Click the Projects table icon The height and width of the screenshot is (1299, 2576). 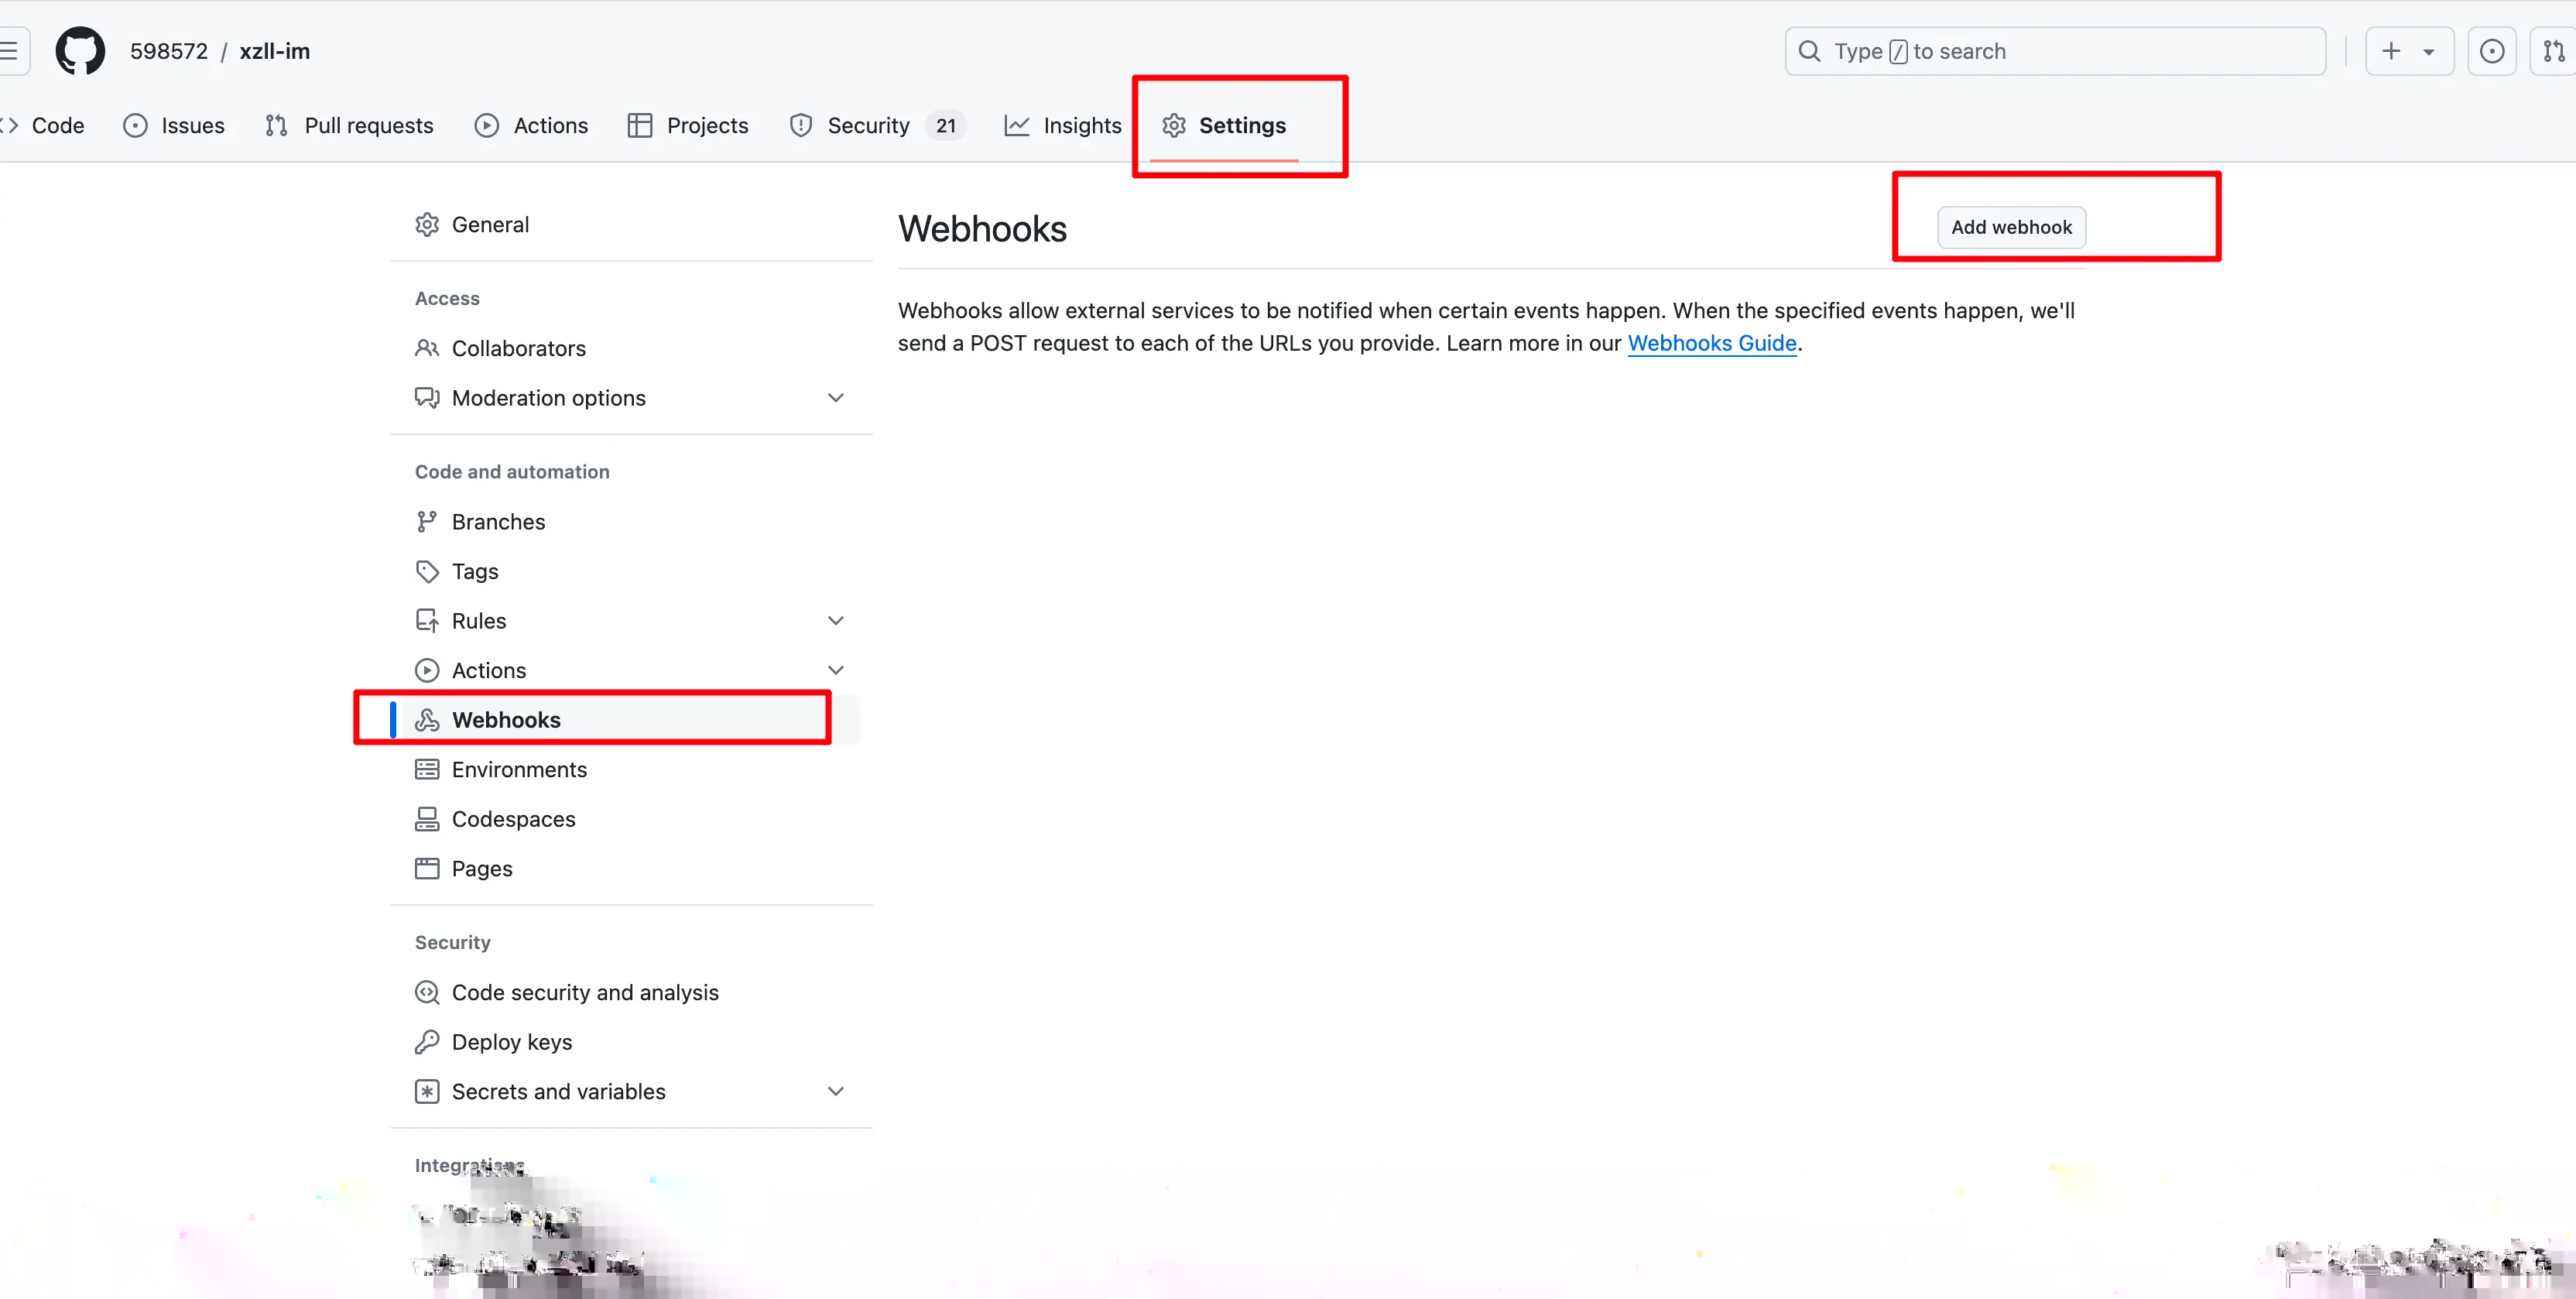click(640, 125)
